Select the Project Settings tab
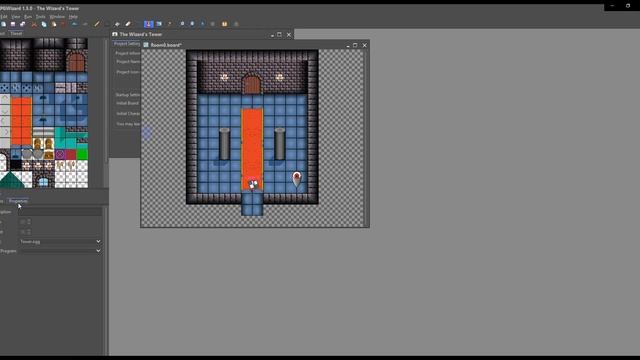The image size is (640, 360). [x=127, y=43]
